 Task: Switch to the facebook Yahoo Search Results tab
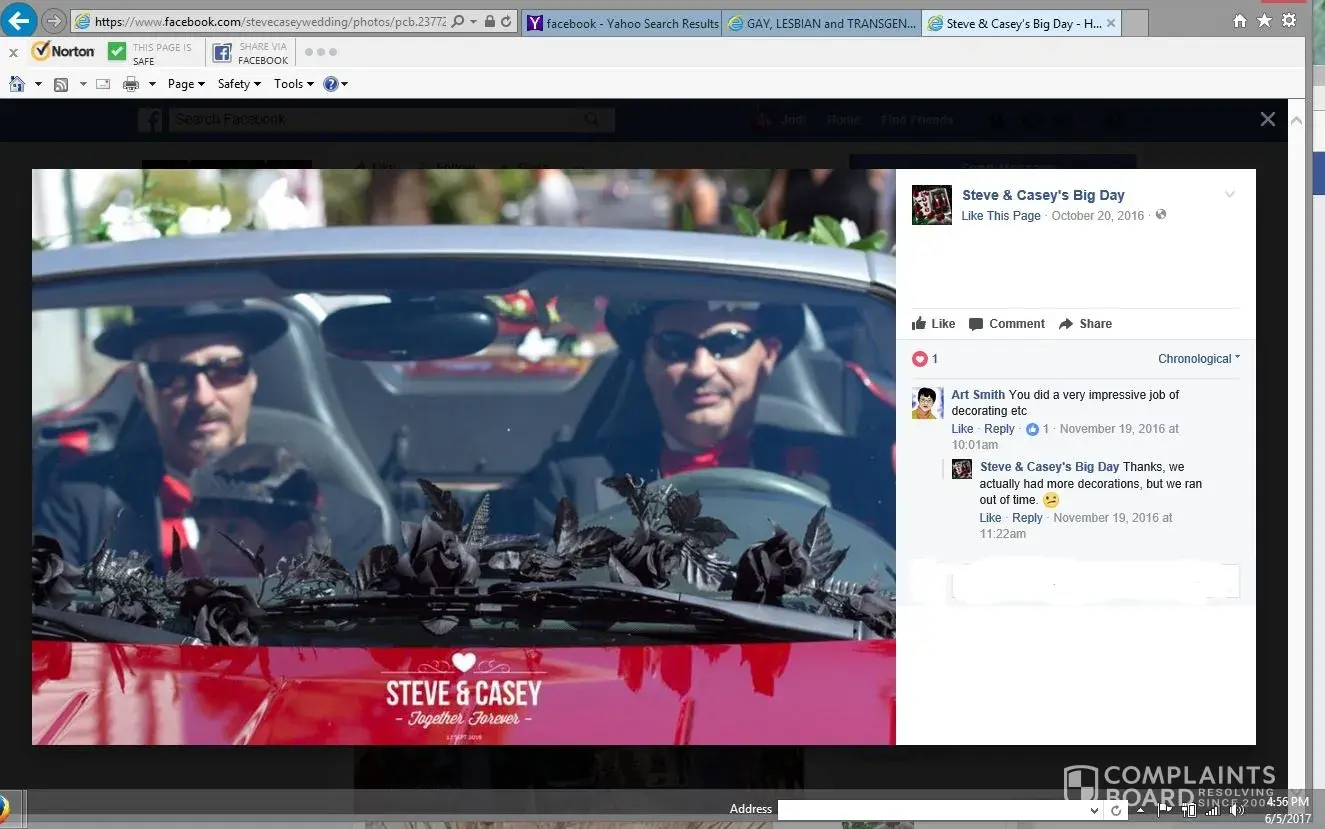point(622,23)
